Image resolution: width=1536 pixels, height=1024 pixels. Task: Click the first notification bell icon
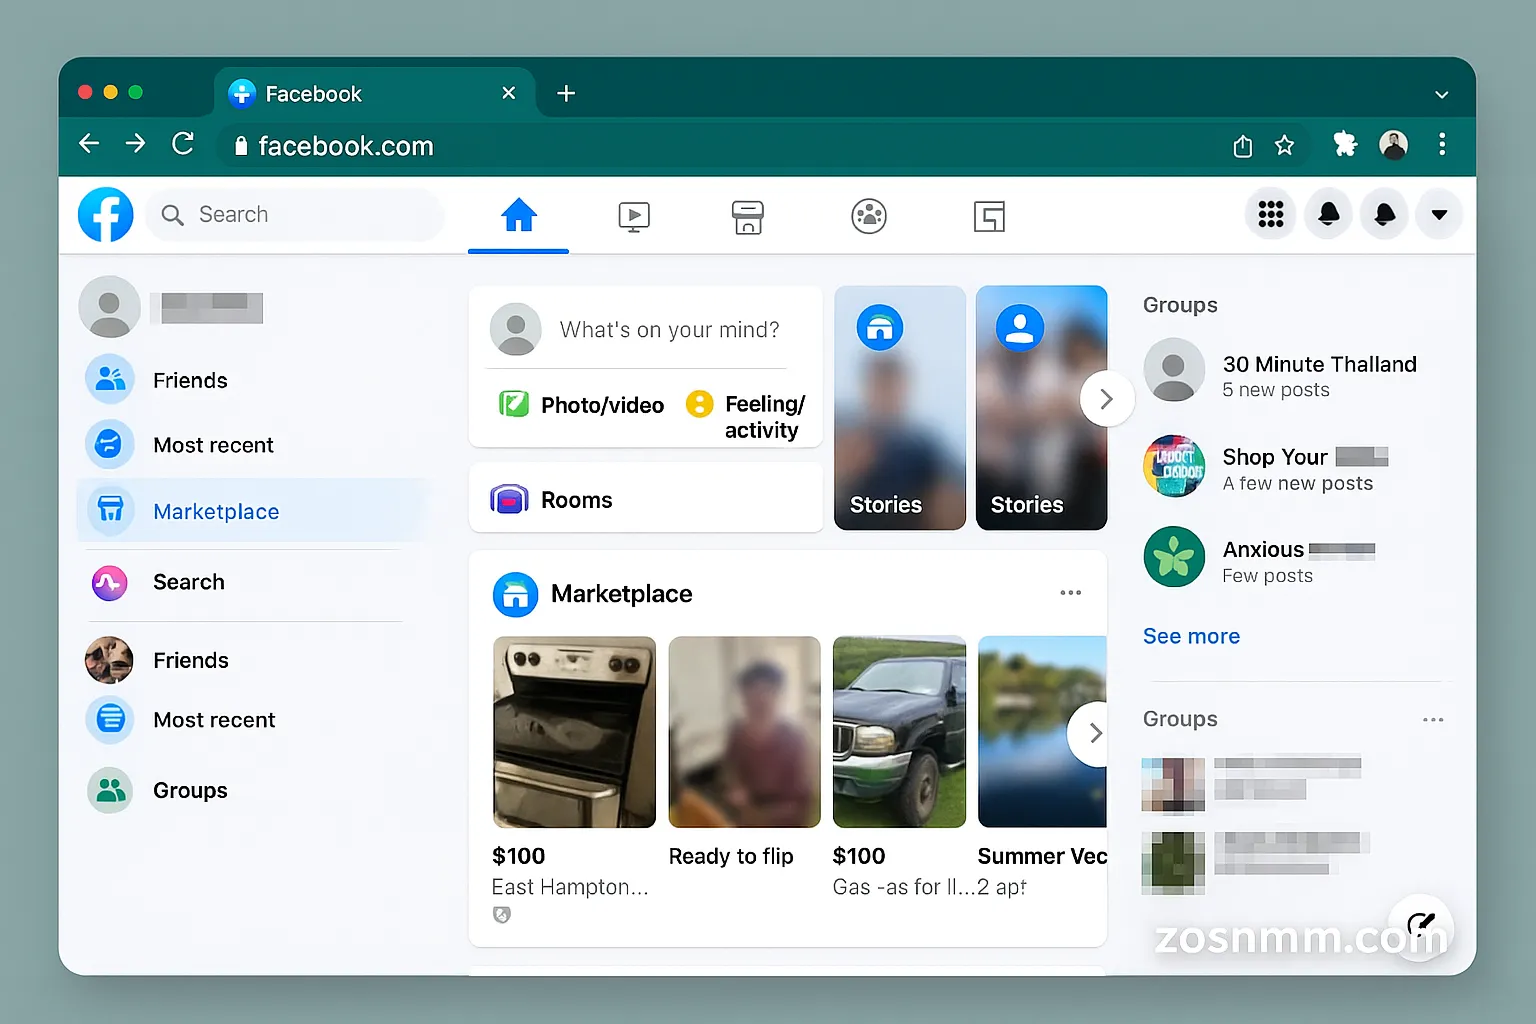[1329, 214]
